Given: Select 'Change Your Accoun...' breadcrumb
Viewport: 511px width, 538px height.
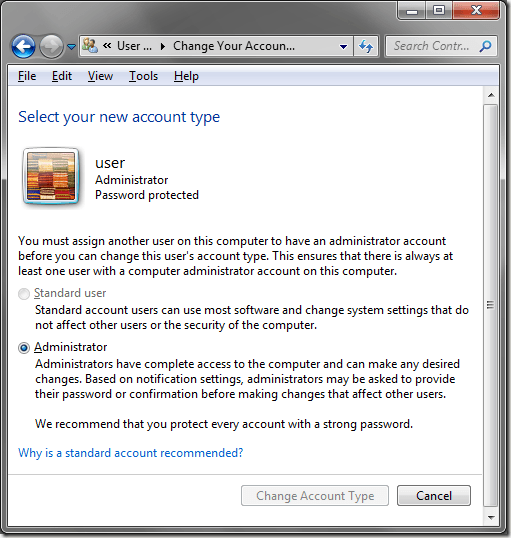Looking at the screenshot, I should (x=234, y=46).
